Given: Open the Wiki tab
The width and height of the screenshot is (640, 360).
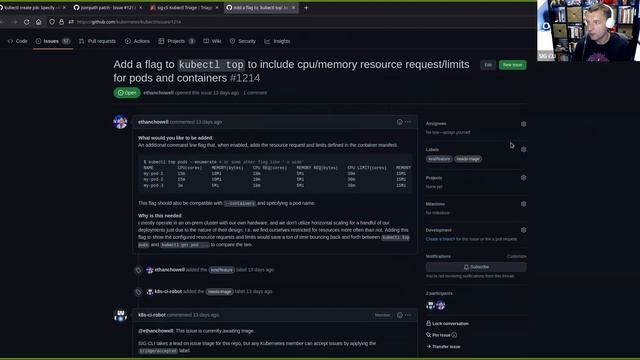Looking at the screenshot, I should pyautogui.click(x=212, y=41).
